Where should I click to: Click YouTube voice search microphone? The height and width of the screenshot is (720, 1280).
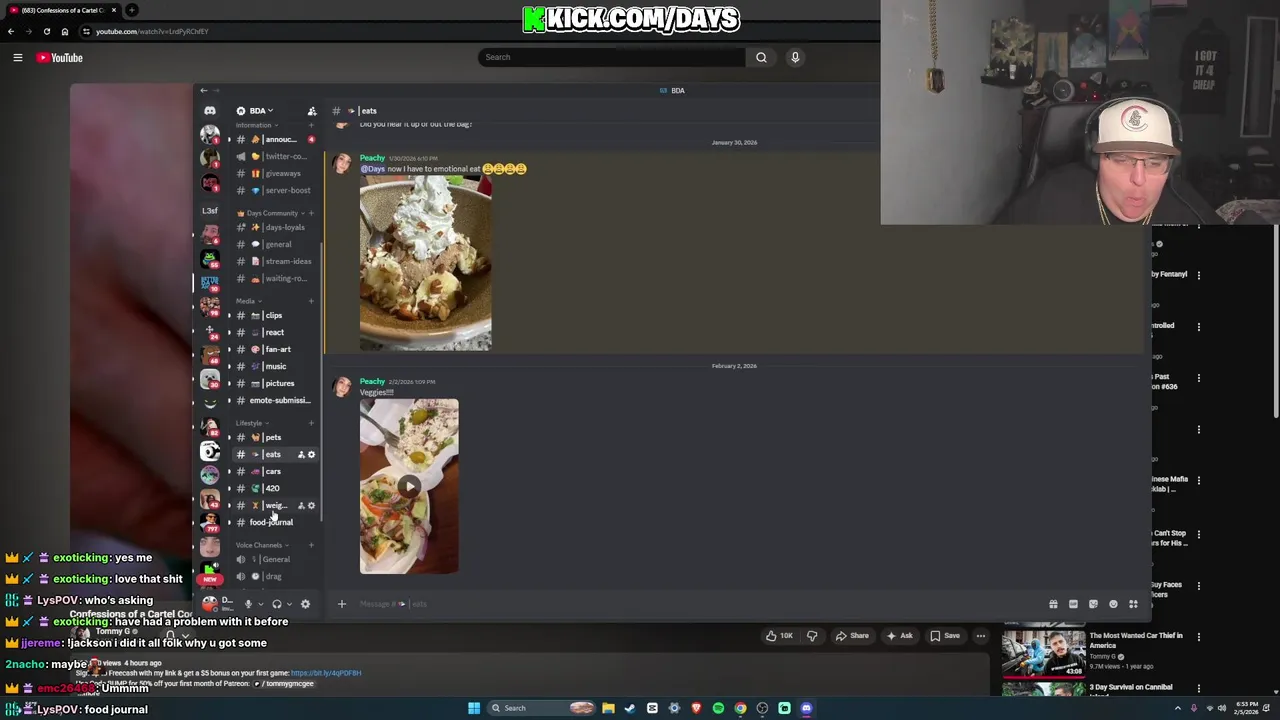tap(795, 57)
